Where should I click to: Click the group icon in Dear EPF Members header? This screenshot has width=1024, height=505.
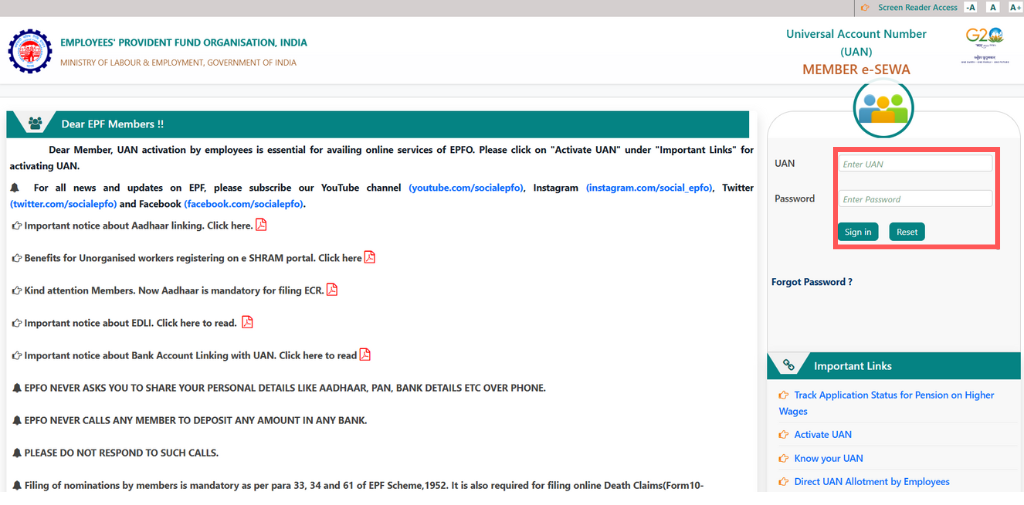click(36, 123)
